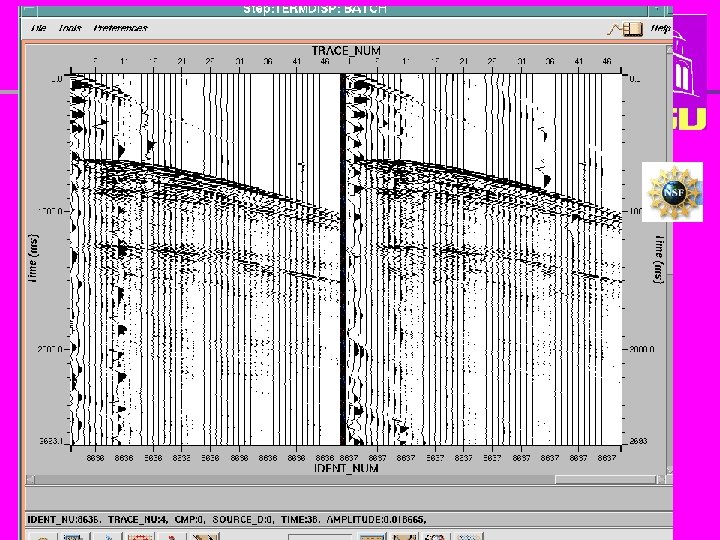
Task: Open the File menu
Action: coord(39,28)
